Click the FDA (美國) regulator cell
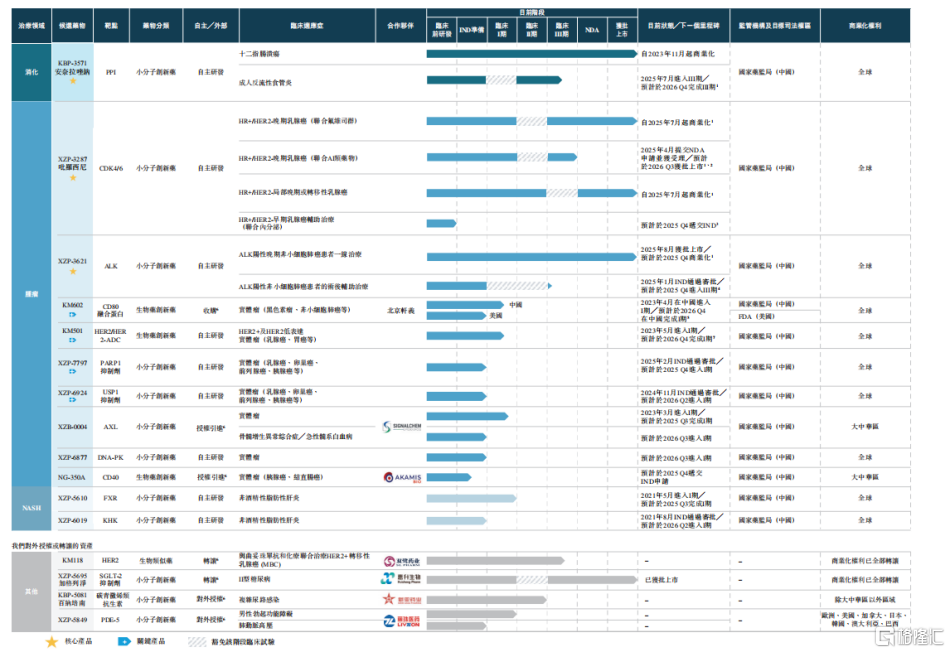Image resolution: width=950 pixels, height=653 pixels. (x=758, y=316)
